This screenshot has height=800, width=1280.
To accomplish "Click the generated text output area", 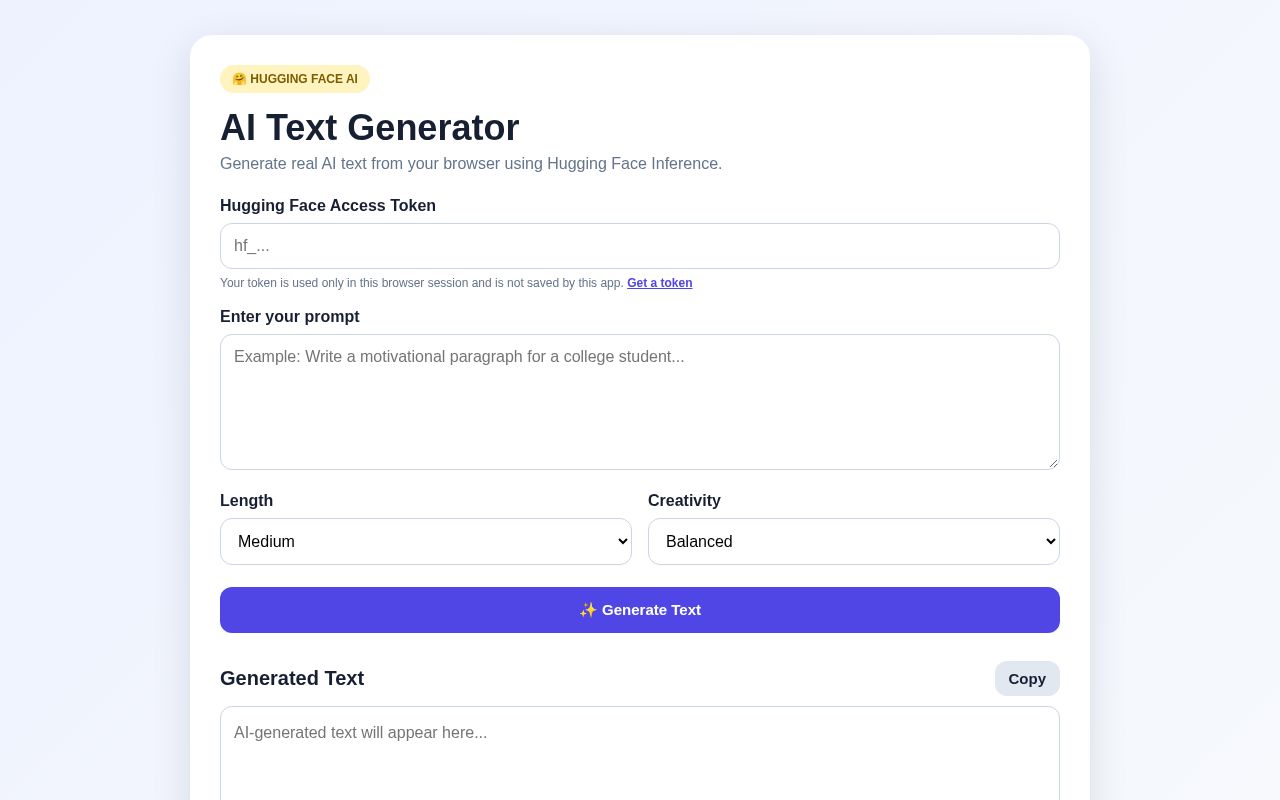I will 640,753.
